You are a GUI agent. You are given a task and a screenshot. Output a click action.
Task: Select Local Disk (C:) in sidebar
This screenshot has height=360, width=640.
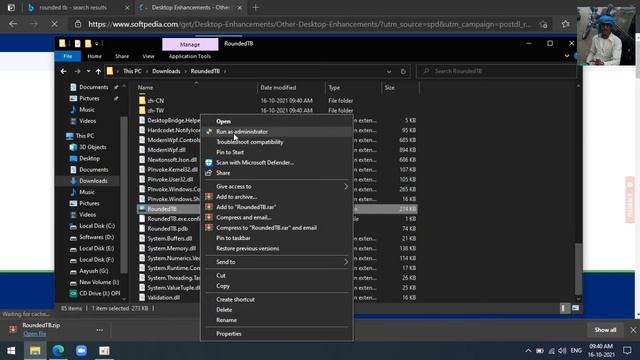[97, 226]
